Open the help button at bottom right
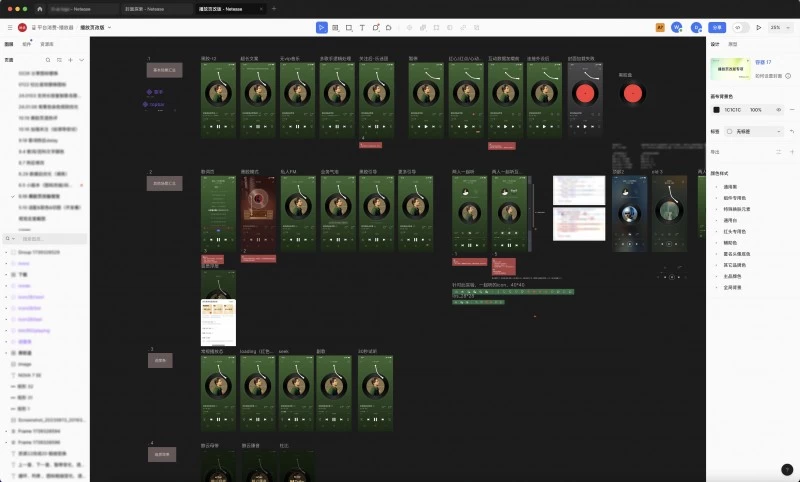The width and height of the screenshot is (800, 482). (x=787, y=469)
